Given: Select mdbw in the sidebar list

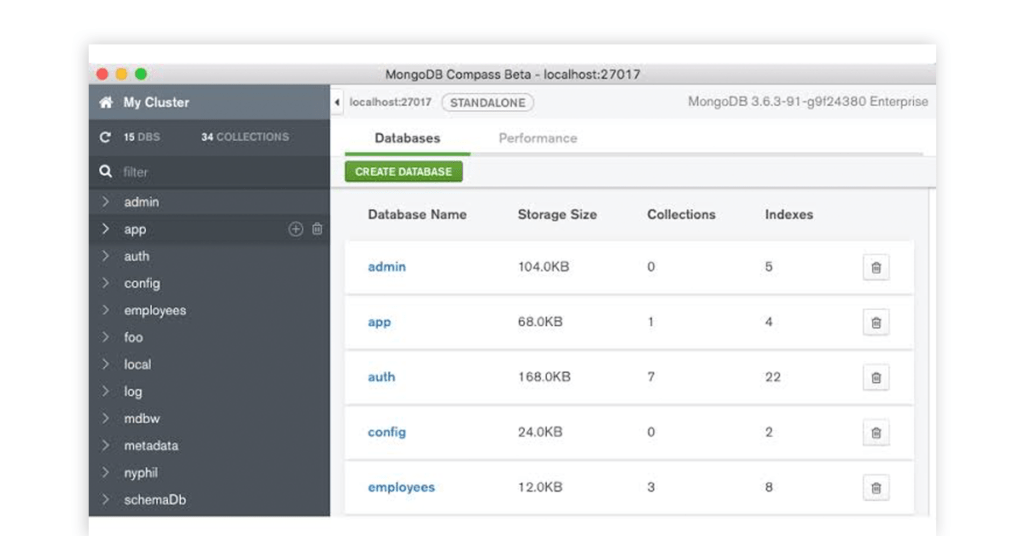Looking at the screenshot, I should click(142, 418).
